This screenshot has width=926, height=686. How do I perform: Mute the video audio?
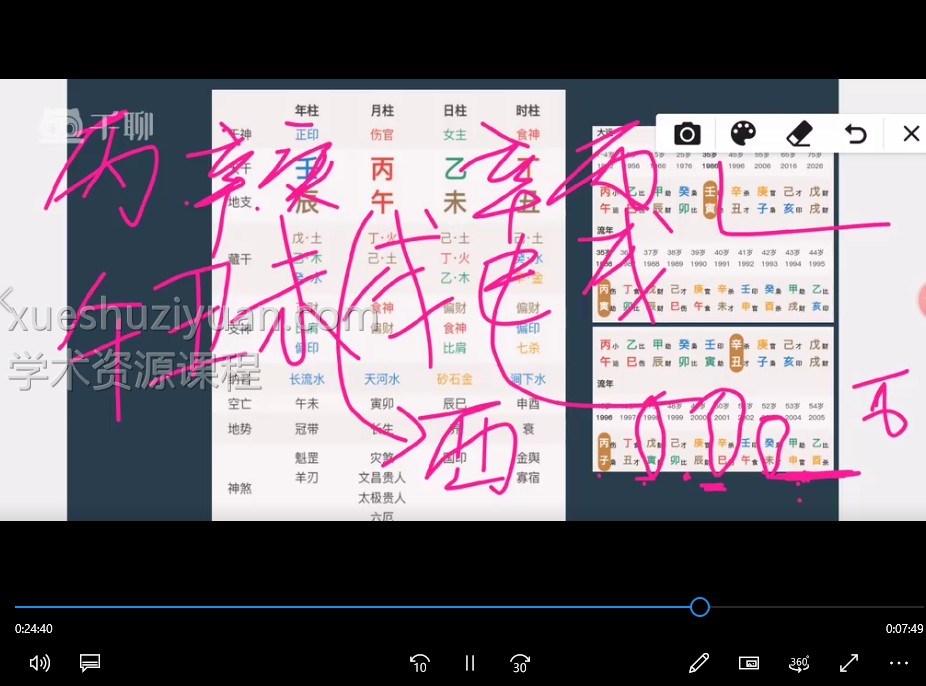coord(39,663)
